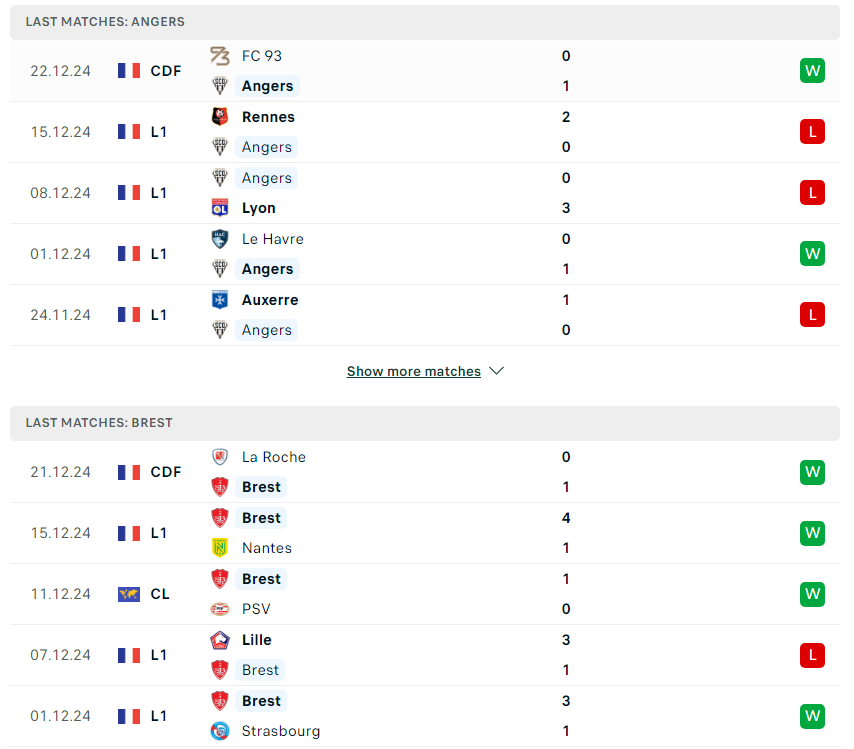Image resolution: width=854 pixels, height=749 pixels.
Task: Click the Le Havre club crest
Action: tap(219, 239)
